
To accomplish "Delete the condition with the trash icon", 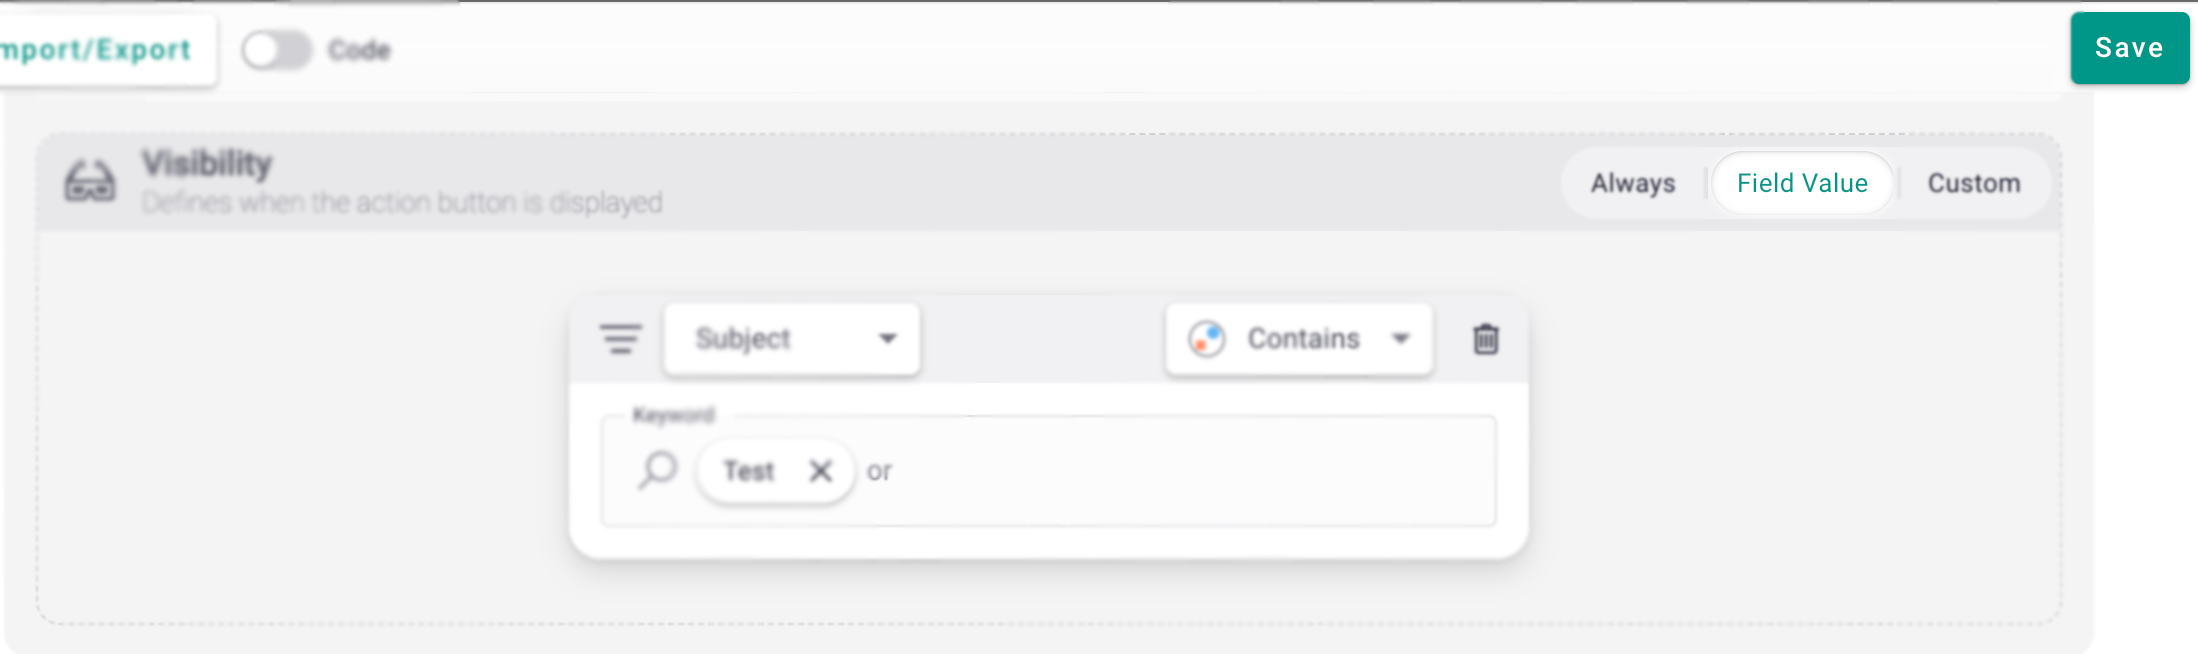I will [x=1486, y=339].
